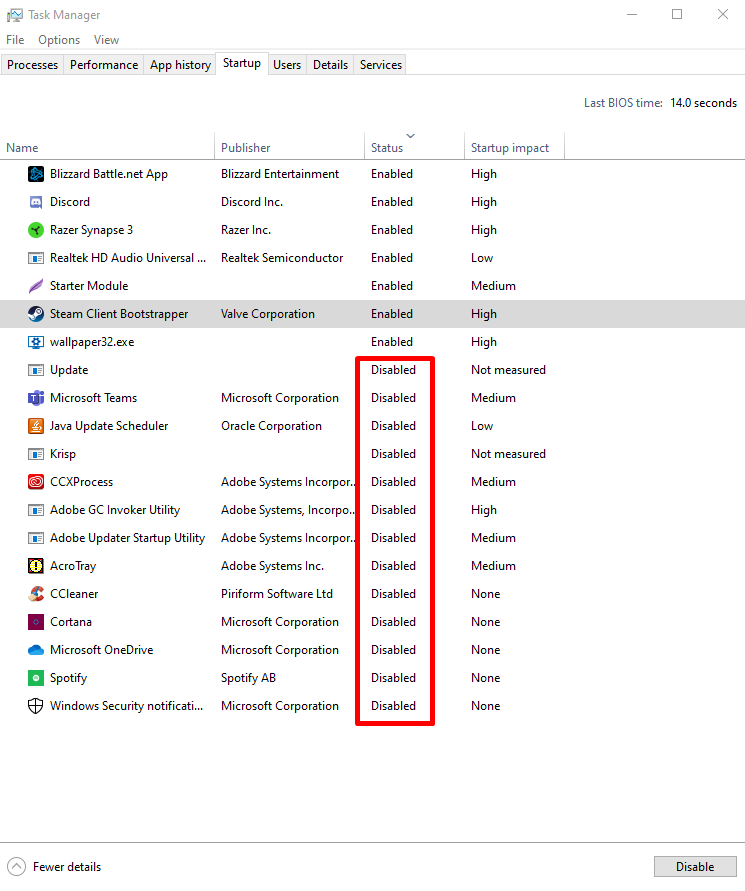
Task: Click the Microsoft OneDrive cloud icon
Action: click(x=36, y=650)
